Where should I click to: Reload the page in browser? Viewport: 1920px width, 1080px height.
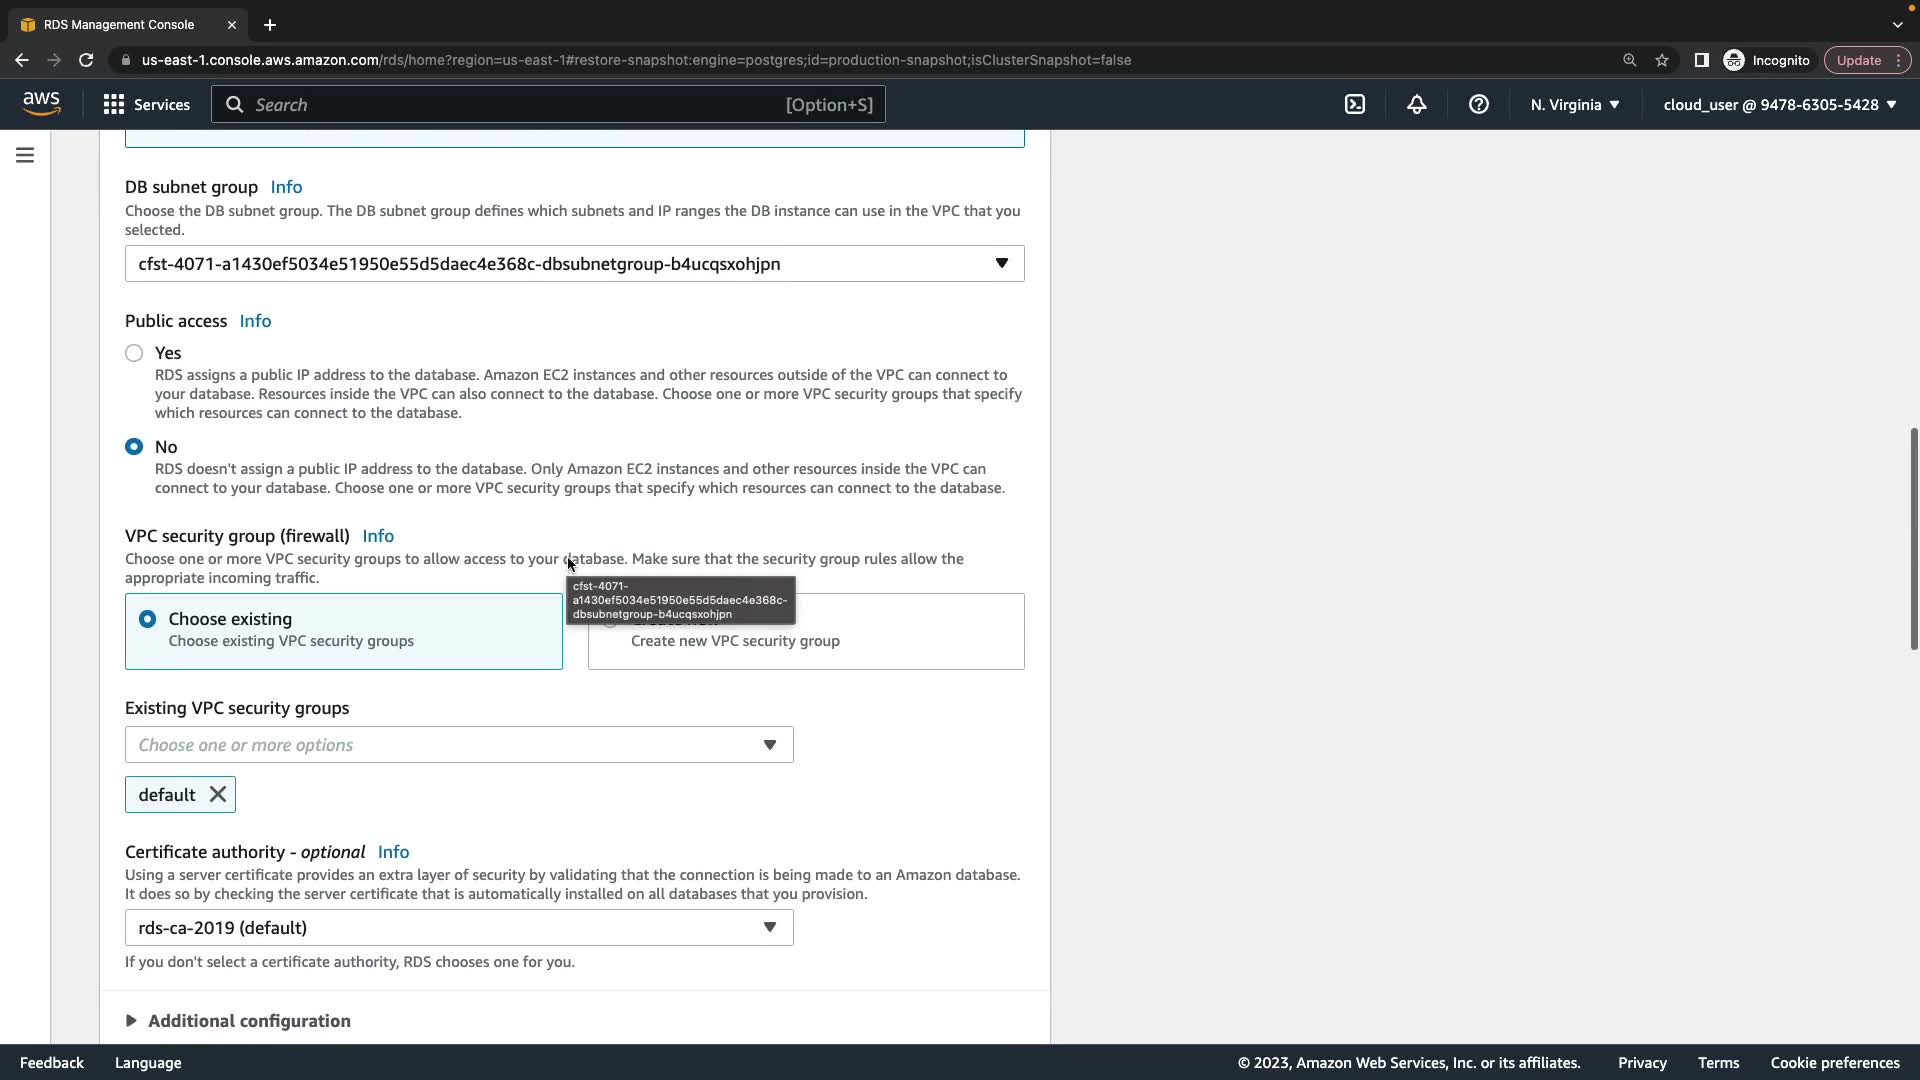click(x=86, y=60)
